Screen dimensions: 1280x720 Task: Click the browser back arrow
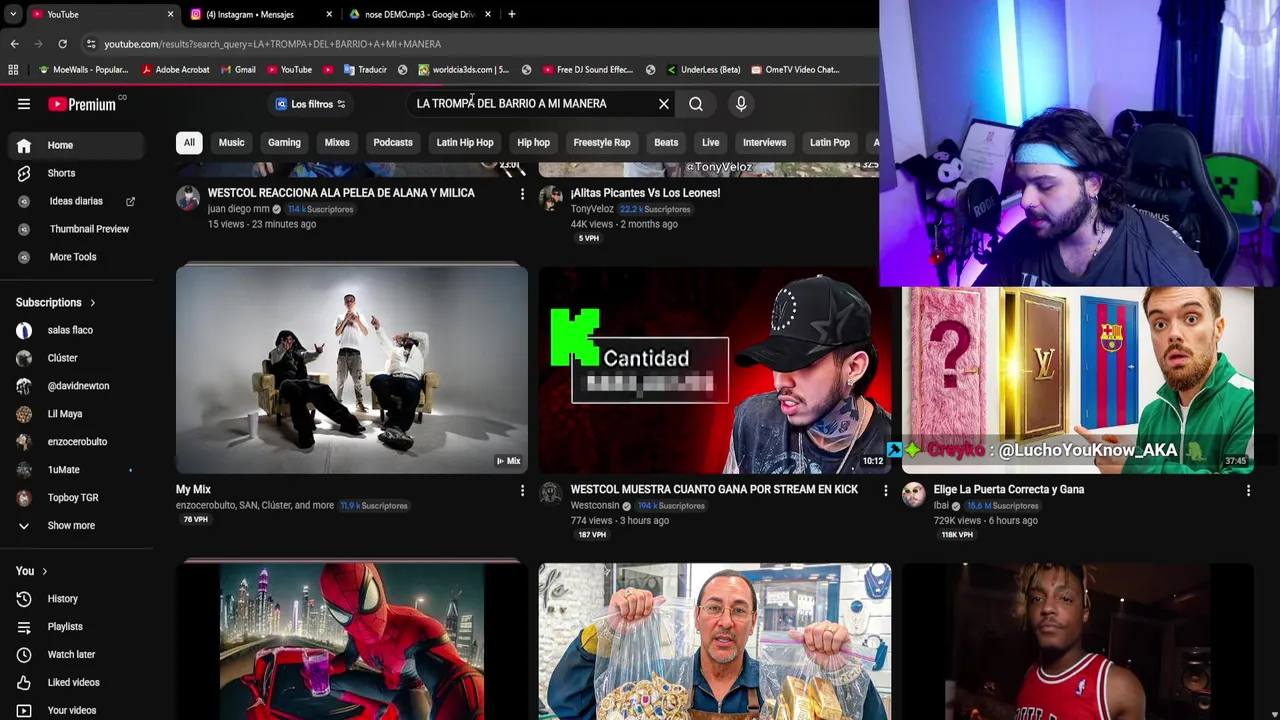click(x=14, y=44)
